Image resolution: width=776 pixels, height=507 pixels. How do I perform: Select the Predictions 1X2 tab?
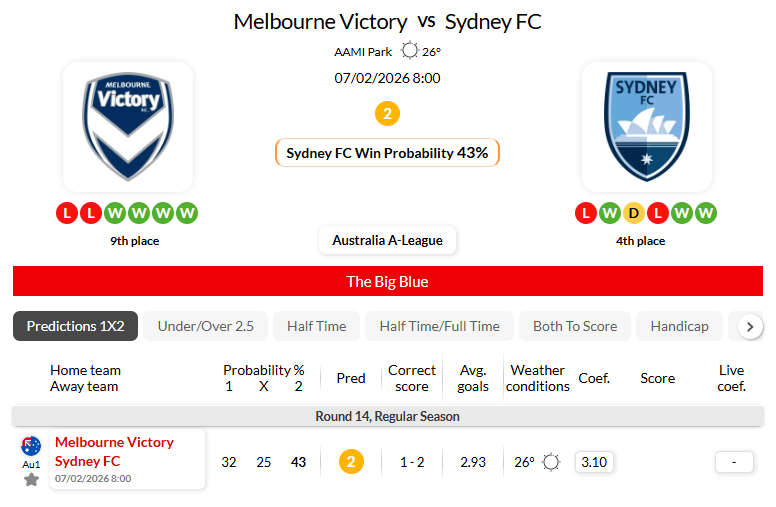75,326
